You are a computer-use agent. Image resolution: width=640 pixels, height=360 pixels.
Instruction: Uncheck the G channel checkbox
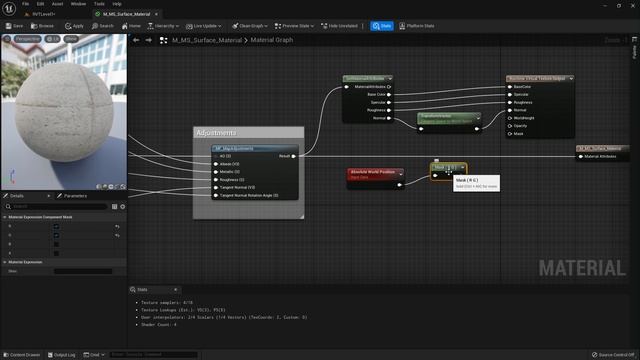point(56,235)
